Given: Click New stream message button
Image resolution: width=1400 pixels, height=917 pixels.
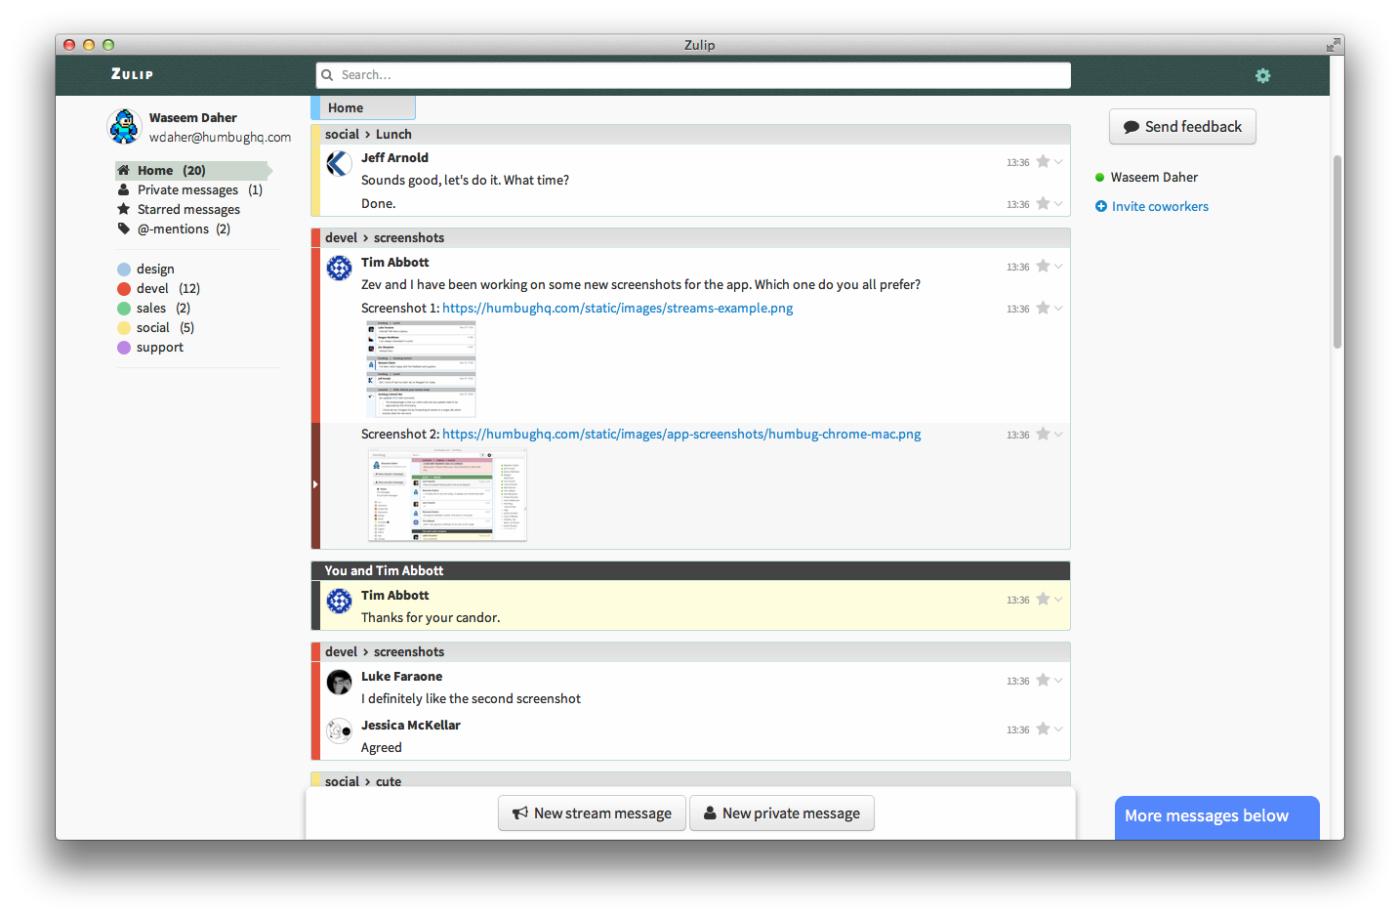Looking at the screenshot, I should pos(592,814).
